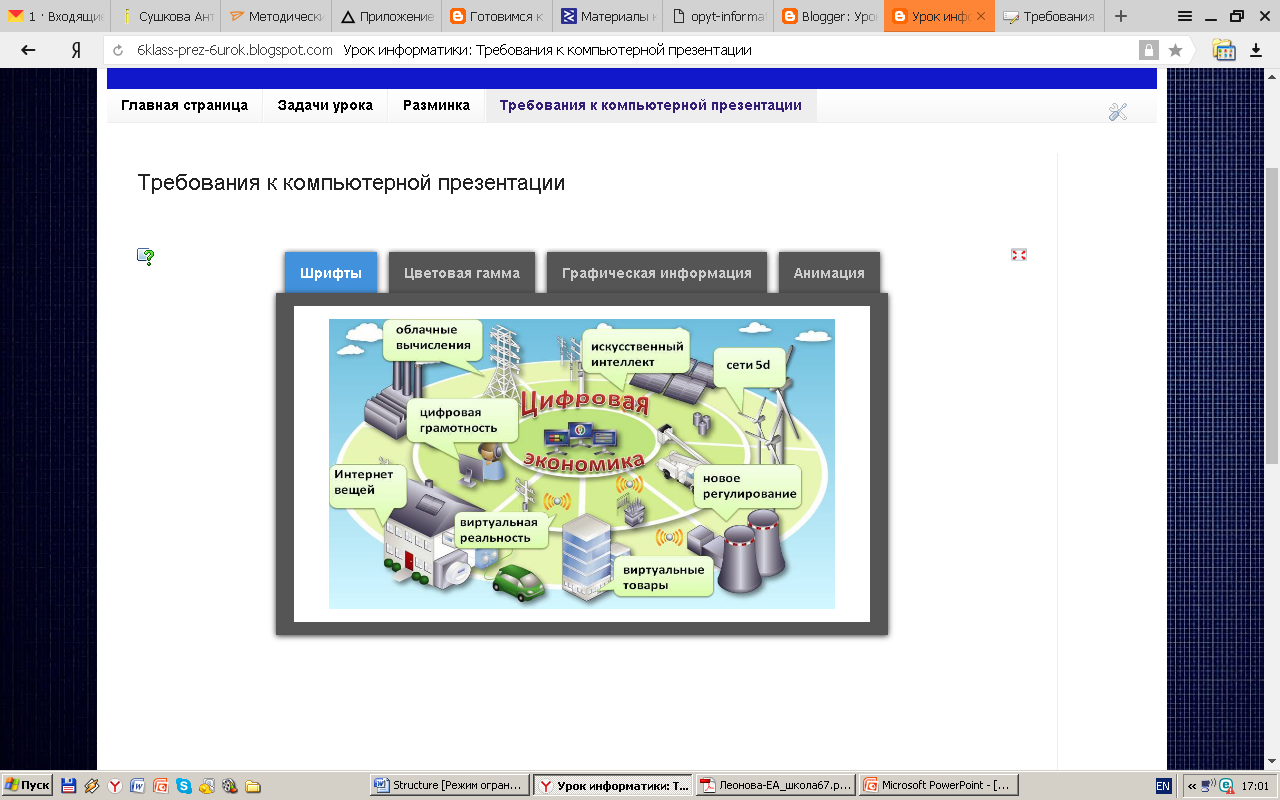Open a new browser tab with plus
1280x800 pixels.
click(1121, 16)
